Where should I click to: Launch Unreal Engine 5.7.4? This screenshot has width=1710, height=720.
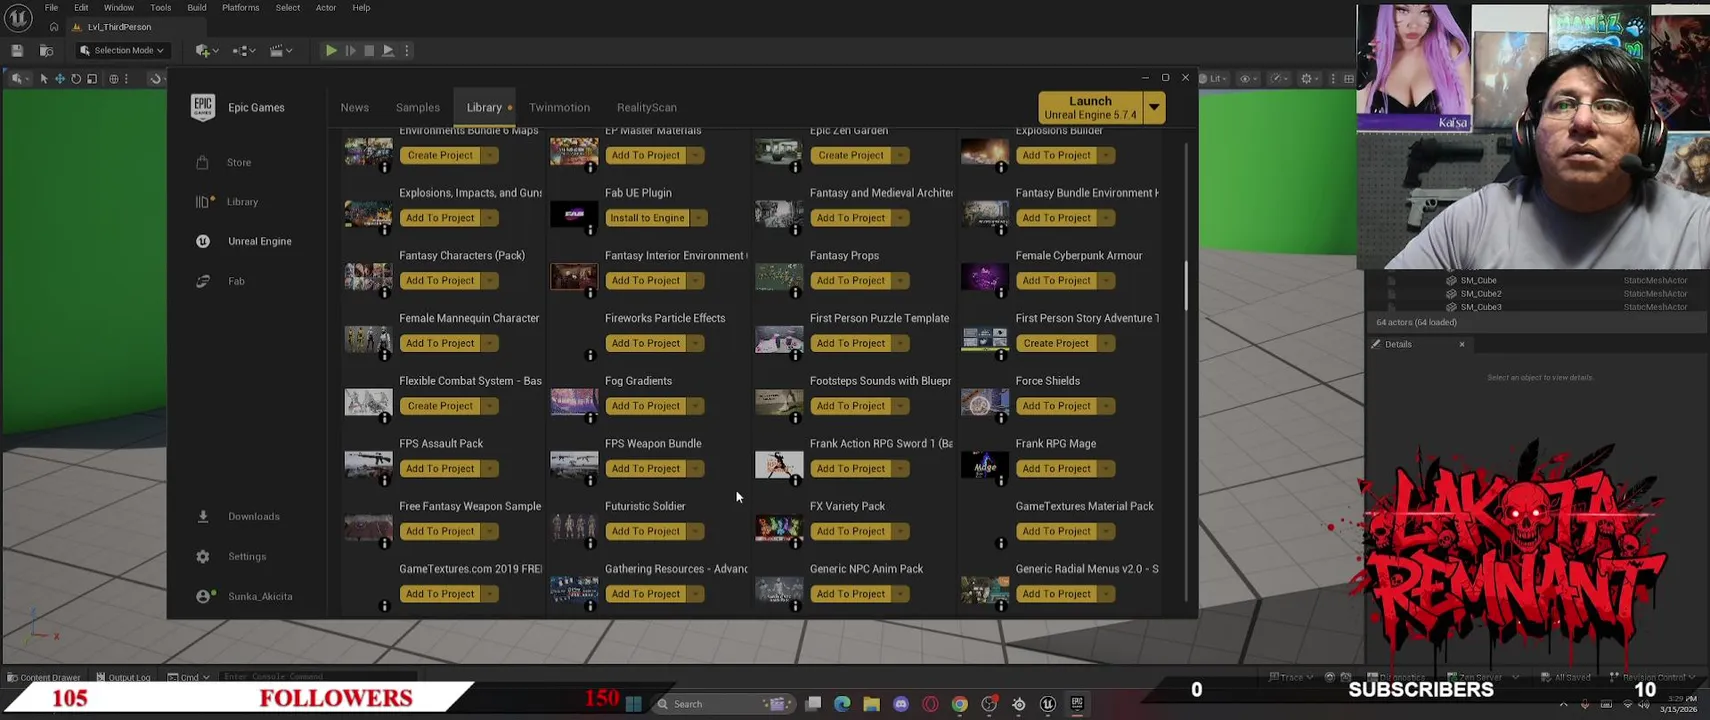coord(1090,107)
